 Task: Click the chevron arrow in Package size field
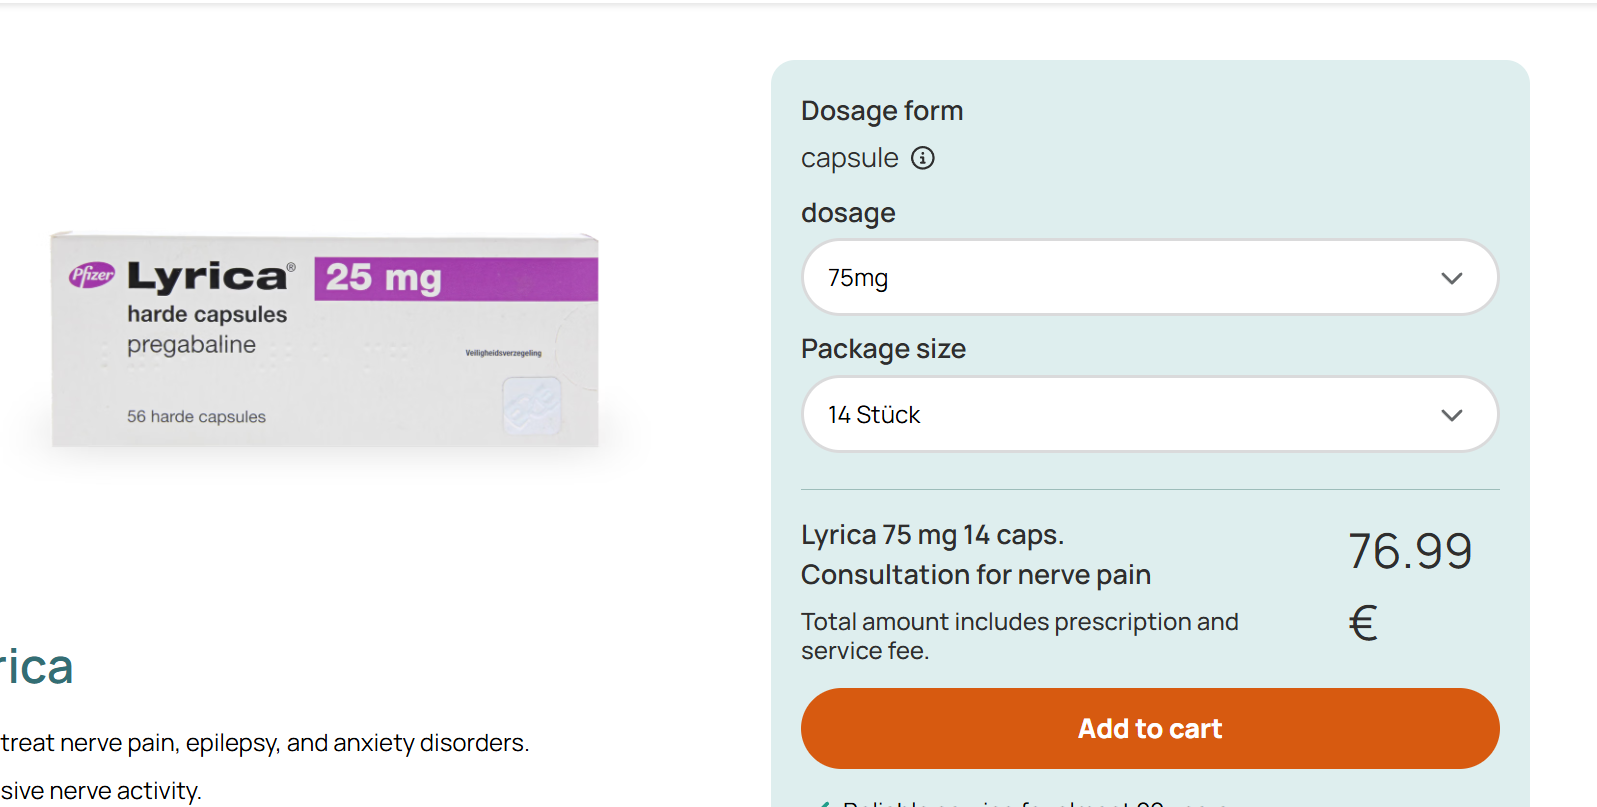[x=1451, y=415]
